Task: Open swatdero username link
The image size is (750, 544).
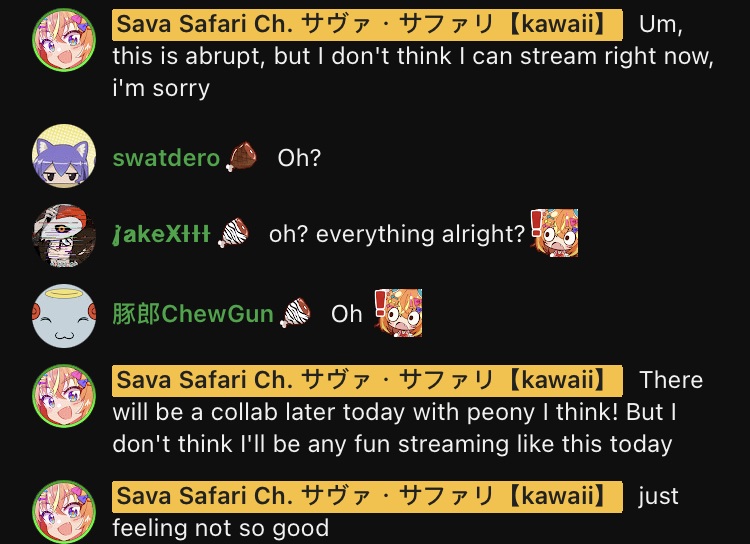Action: click(x=166, y=157)
